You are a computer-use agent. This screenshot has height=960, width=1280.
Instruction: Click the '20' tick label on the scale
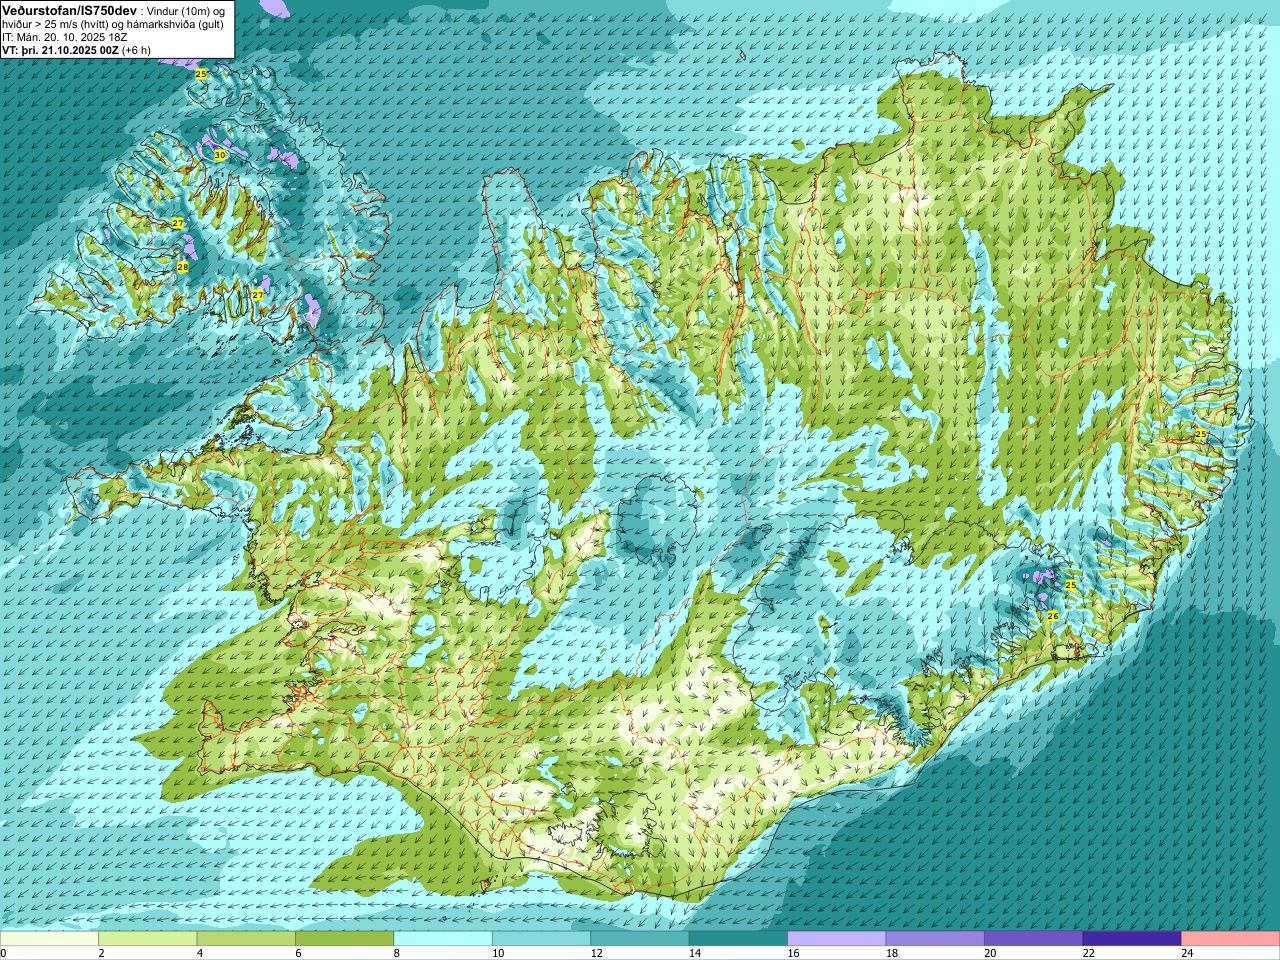[x=990, y=954]
